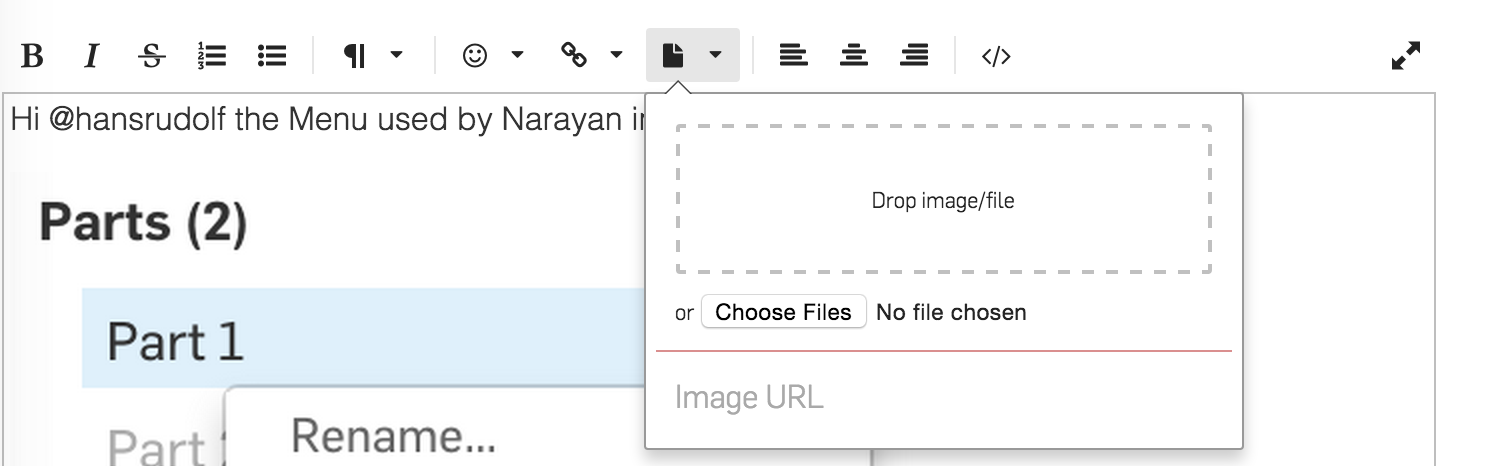1490x466 pixels.
Task: Click the Choose Files button
Action: [784, 312]
